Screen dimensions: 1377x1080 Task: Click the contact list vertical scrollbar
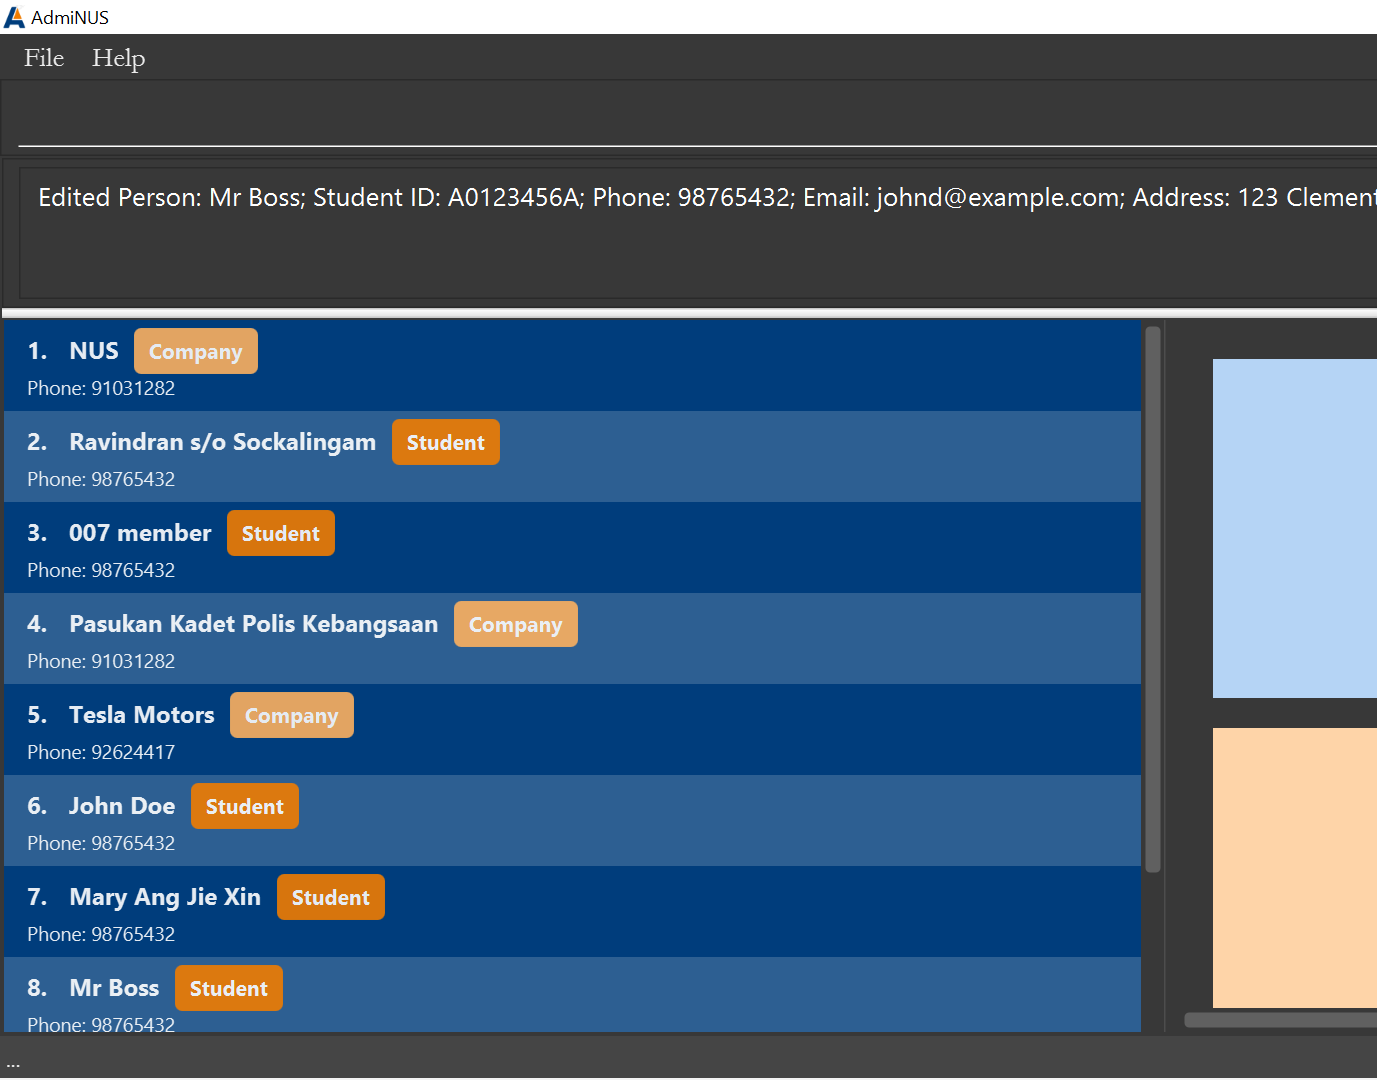point(1153,599)
